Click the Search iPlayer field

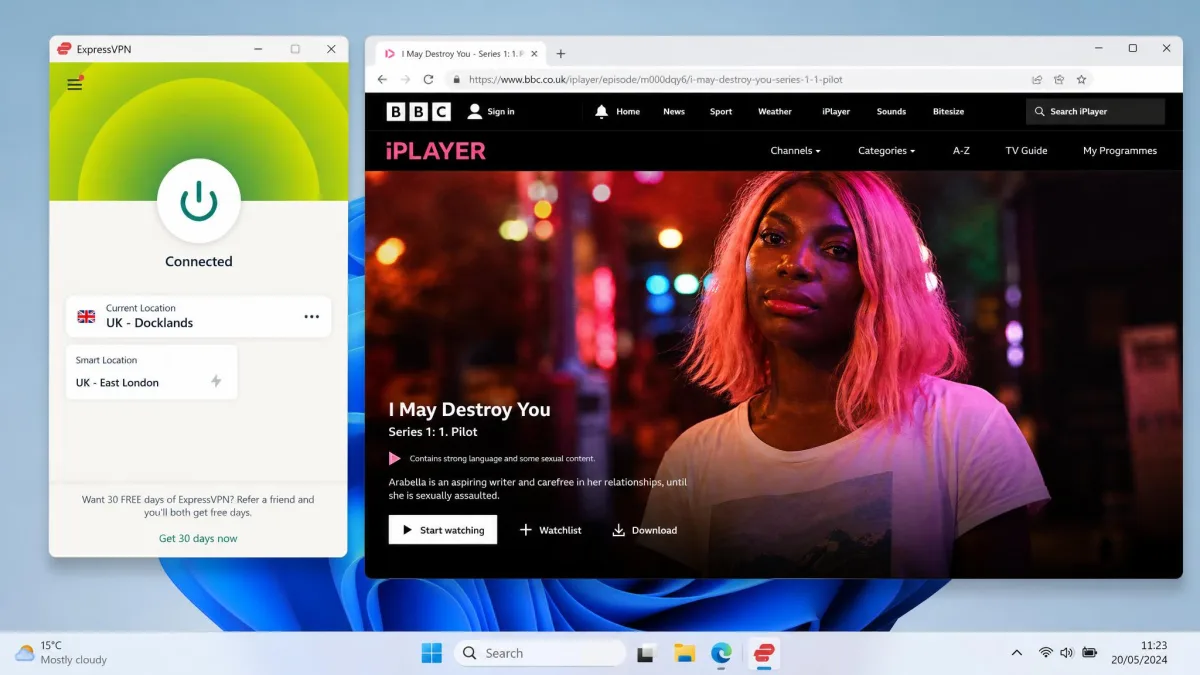1095,111
